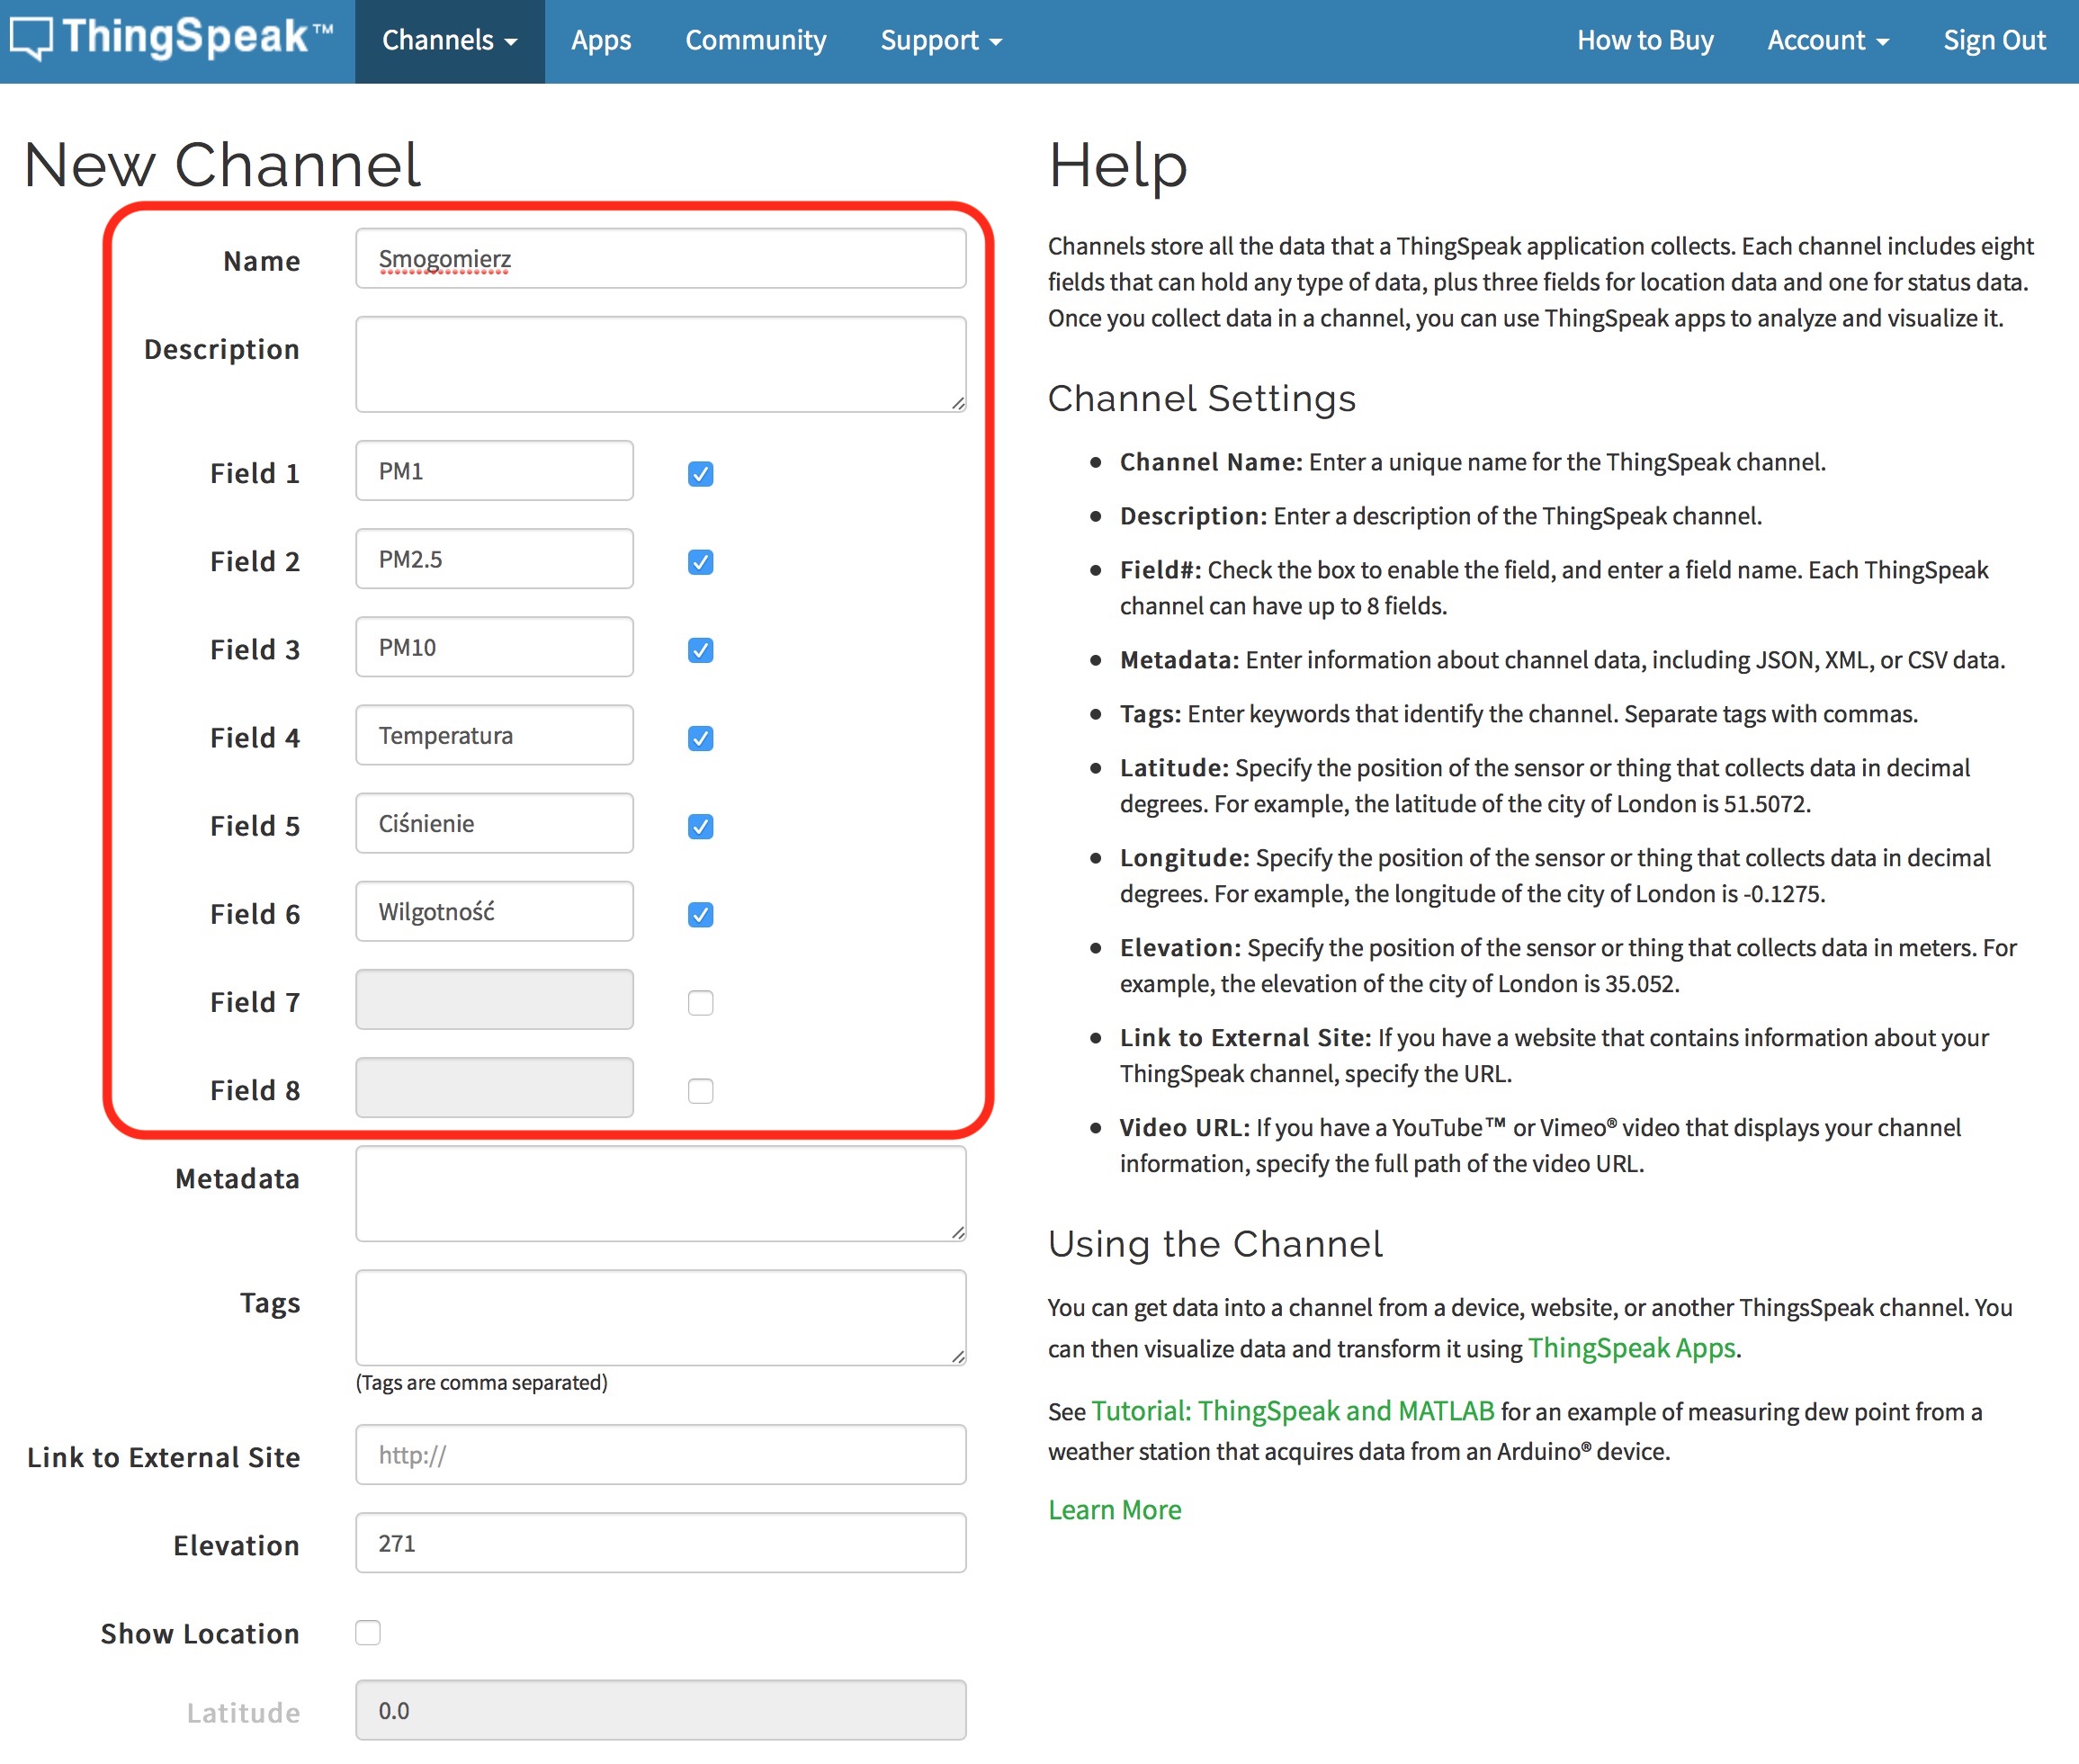This screenshot has height=1764, width=2079.
Task: Click the How to Buy link
Action: click(1644, 41)
